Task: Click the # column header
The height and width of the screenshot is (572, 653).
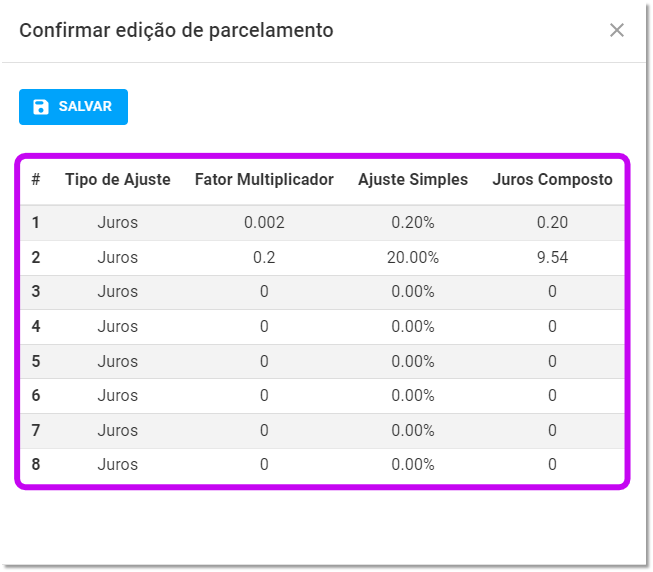Action: point(36,180)
